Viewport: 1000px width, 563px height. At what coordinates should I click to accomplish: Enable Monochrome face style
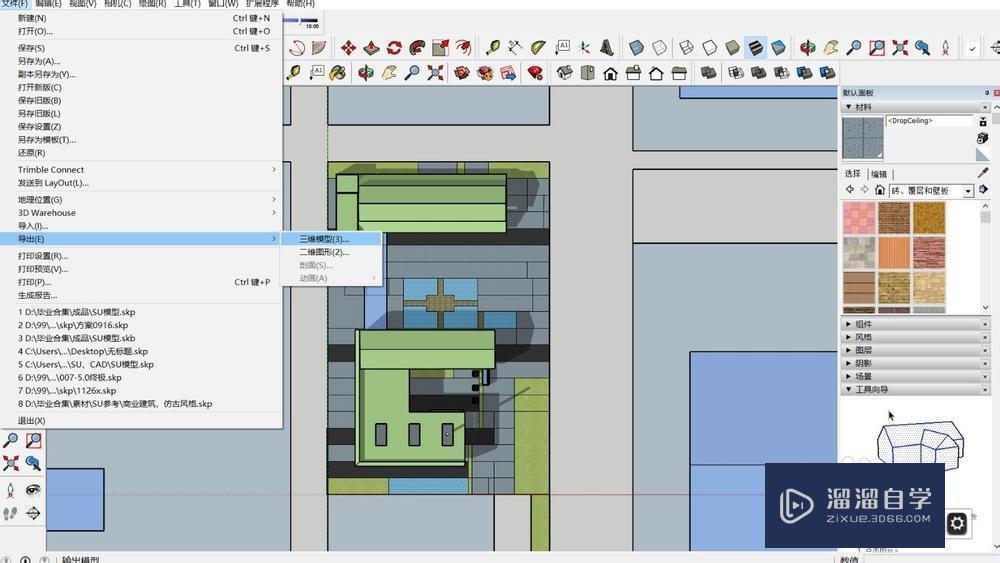pos(778,48)
